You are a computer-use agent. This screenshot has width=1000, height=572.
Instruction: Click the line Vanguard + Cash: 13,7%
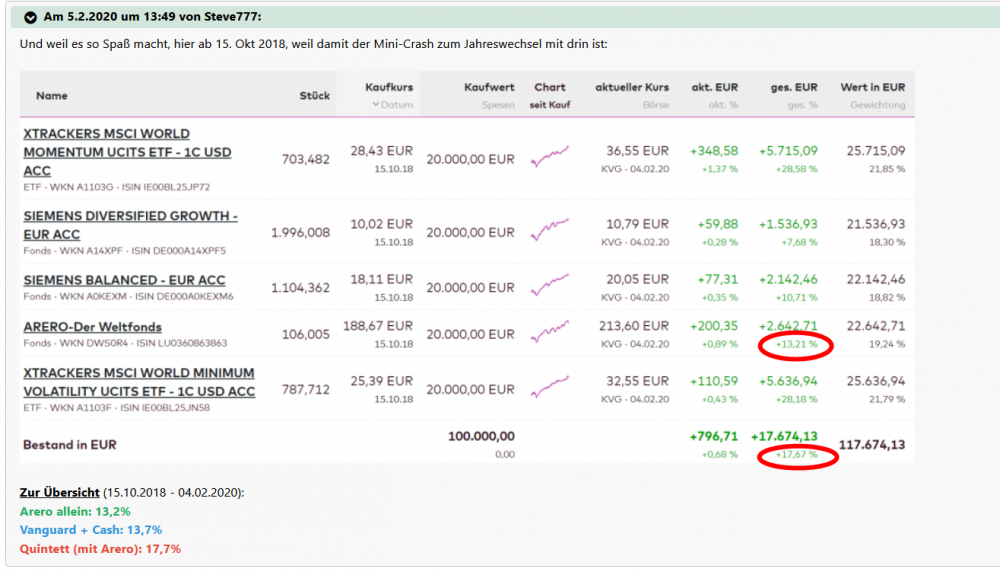91,530
